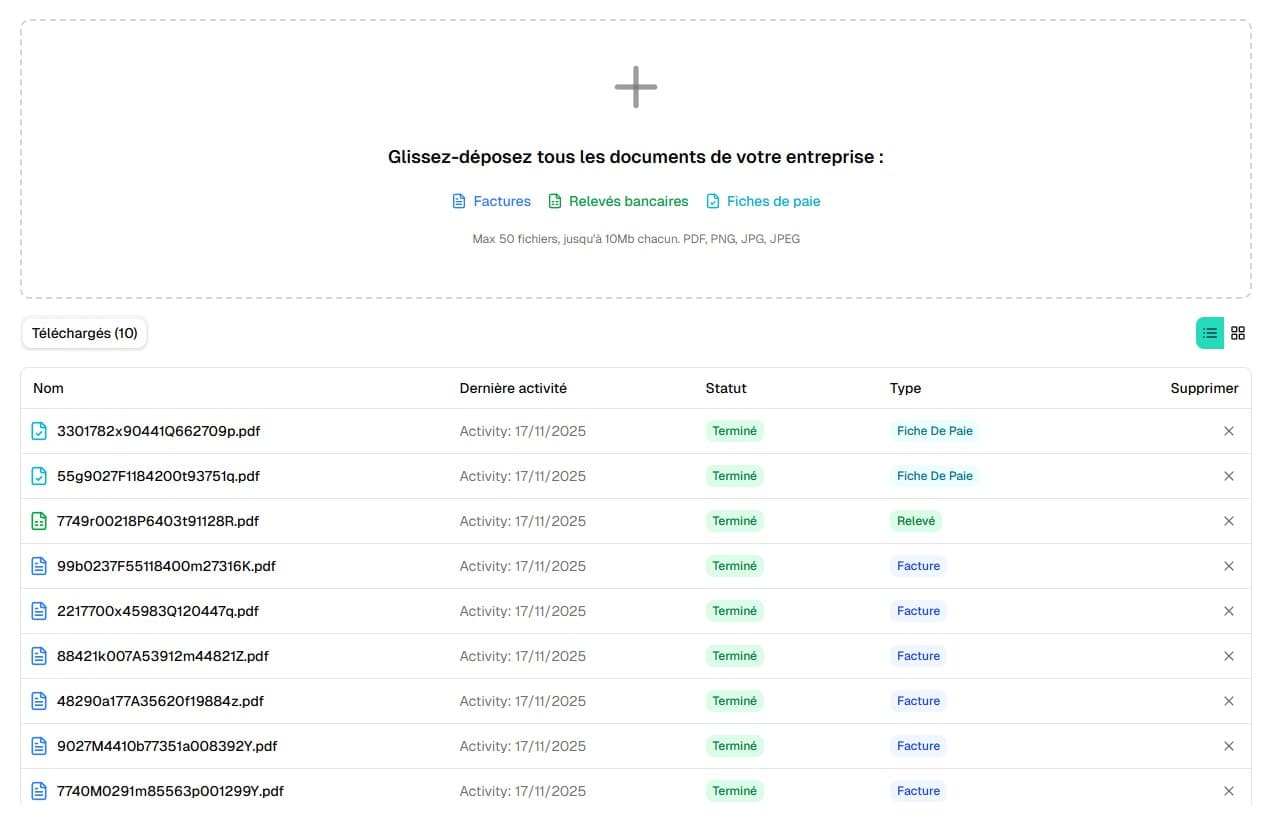
Task: Click the Relevés bancaires link
Action: (x=628, y=200)
